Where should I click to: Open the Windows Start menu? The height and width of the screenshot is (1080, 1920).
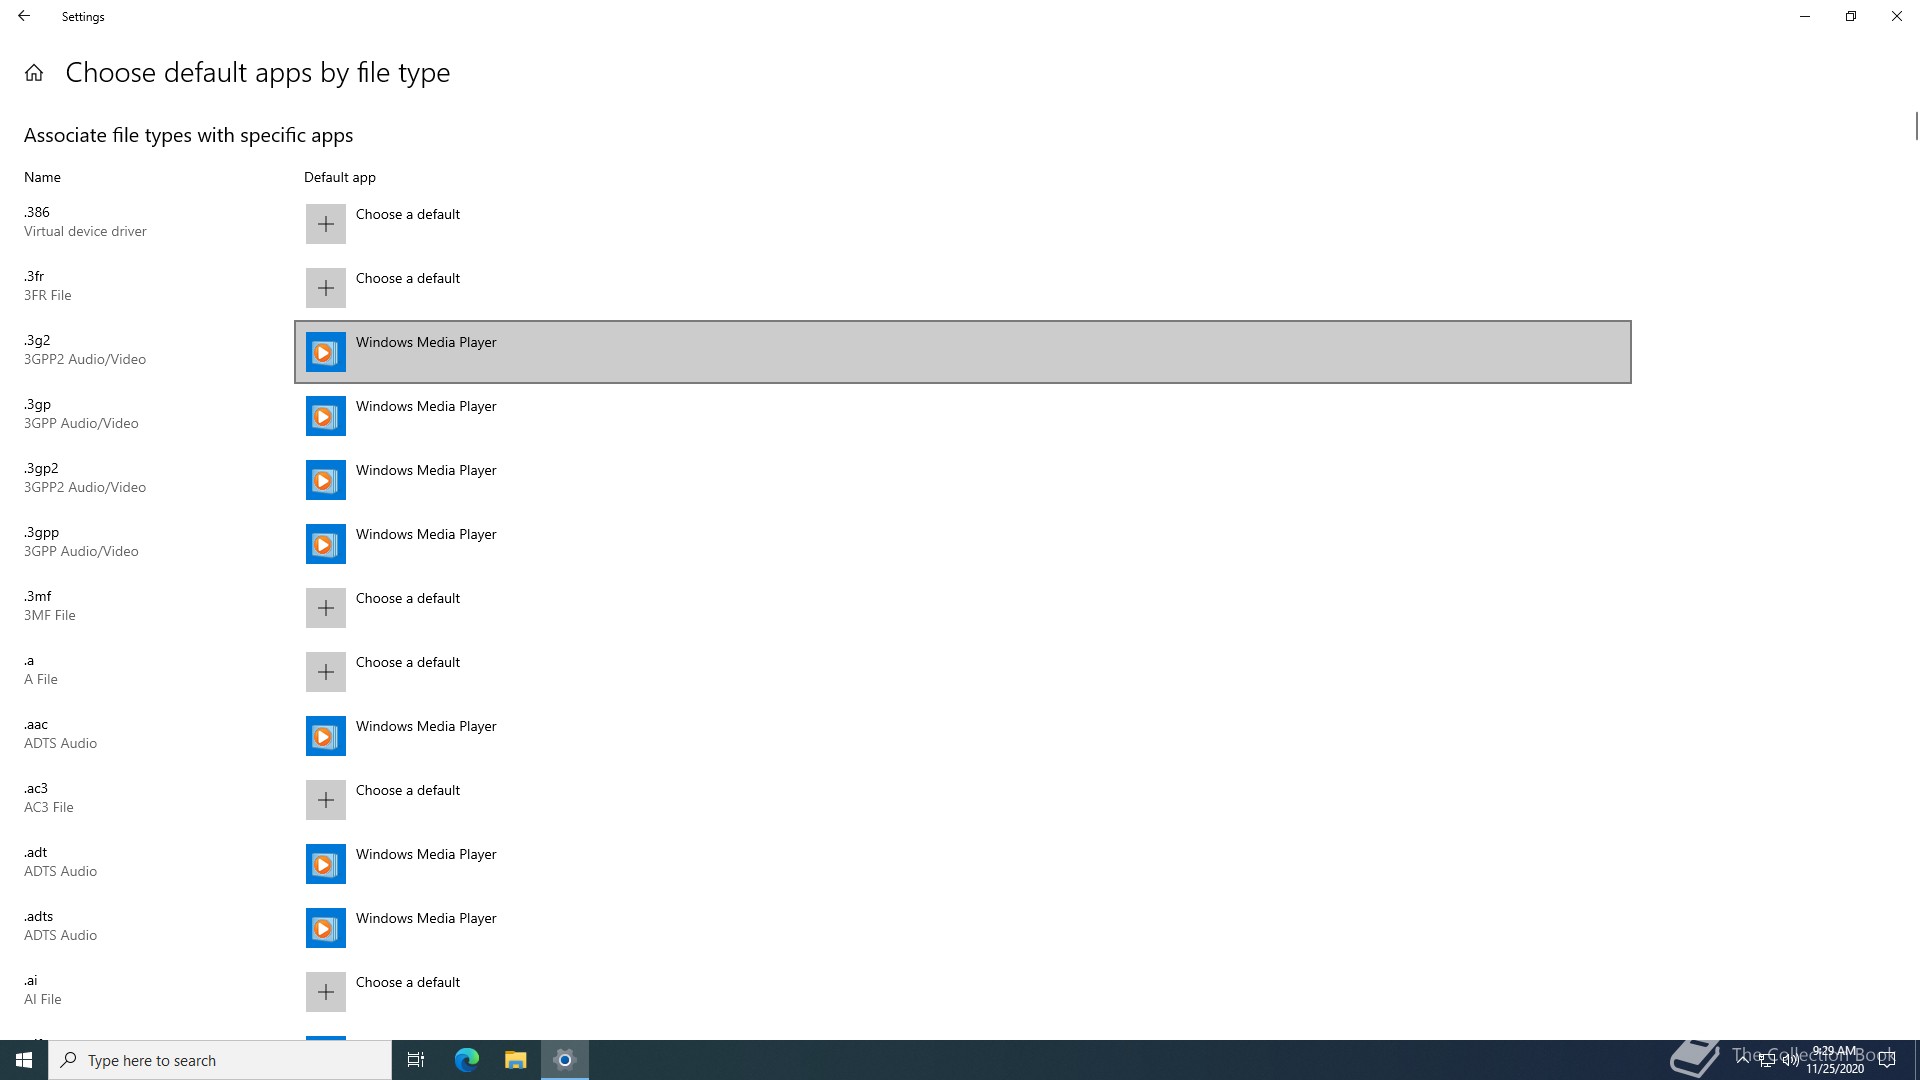(x=24, y=1060)
